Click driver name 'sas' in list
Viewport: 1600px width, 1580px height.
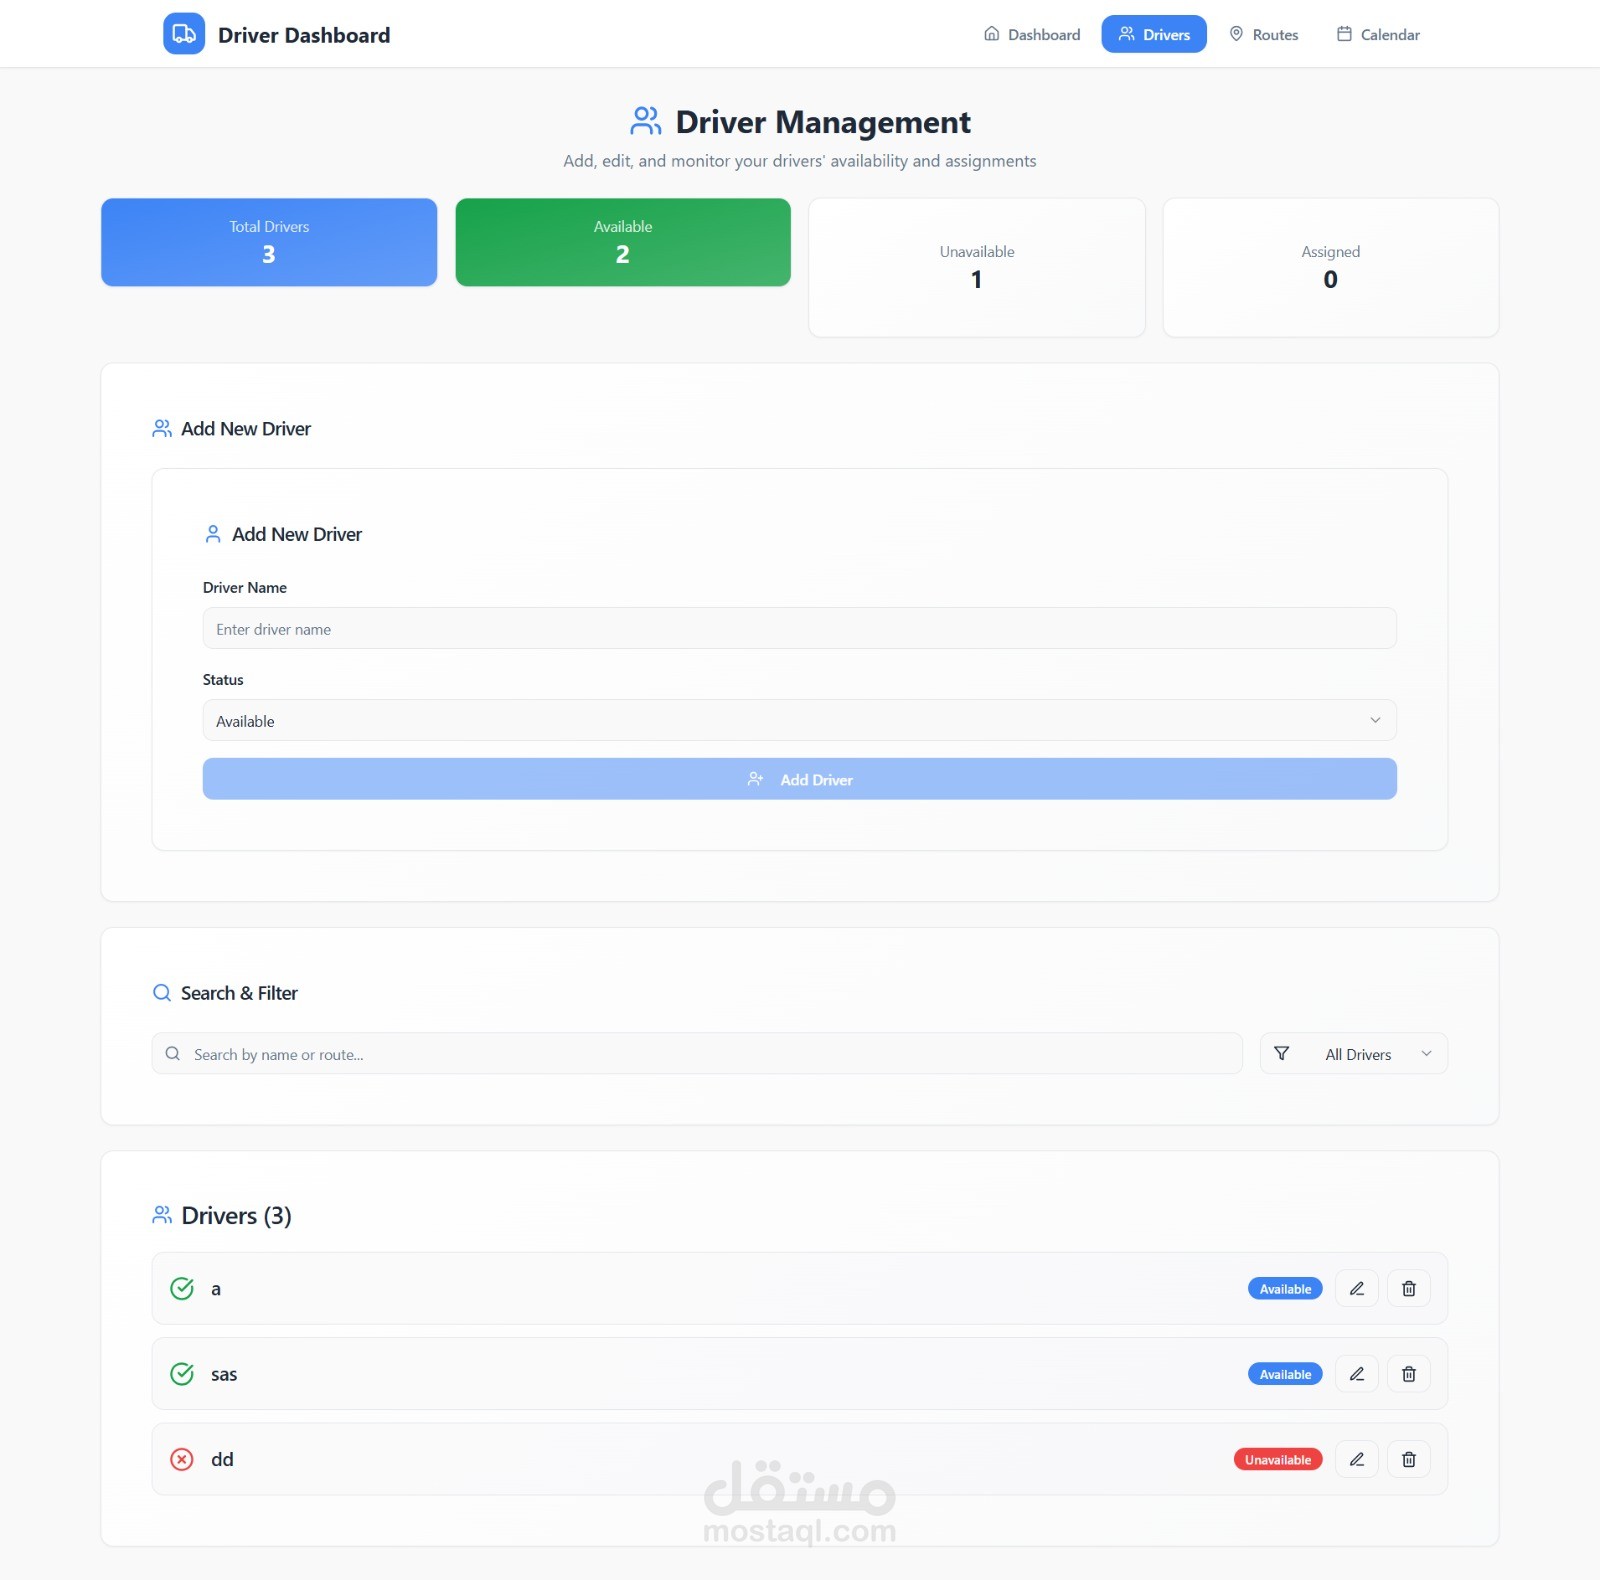(x=224, y=1374)
